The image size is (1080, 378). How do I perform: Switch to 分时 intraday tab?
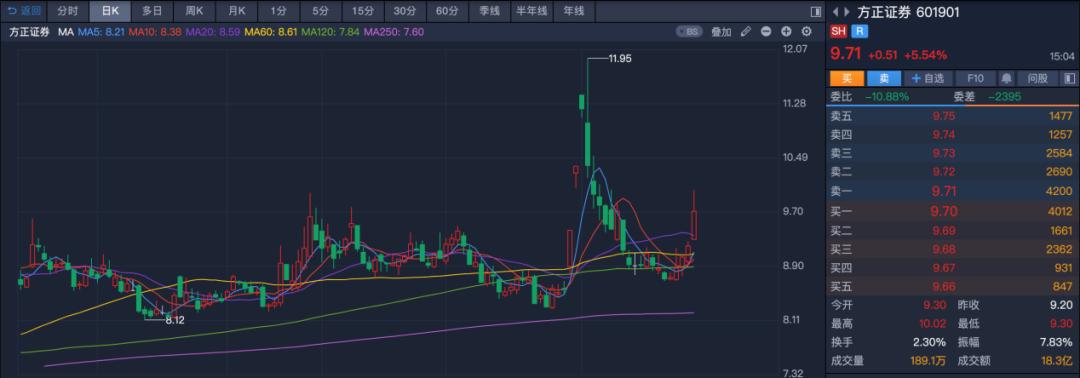click(x=68, y=11)
